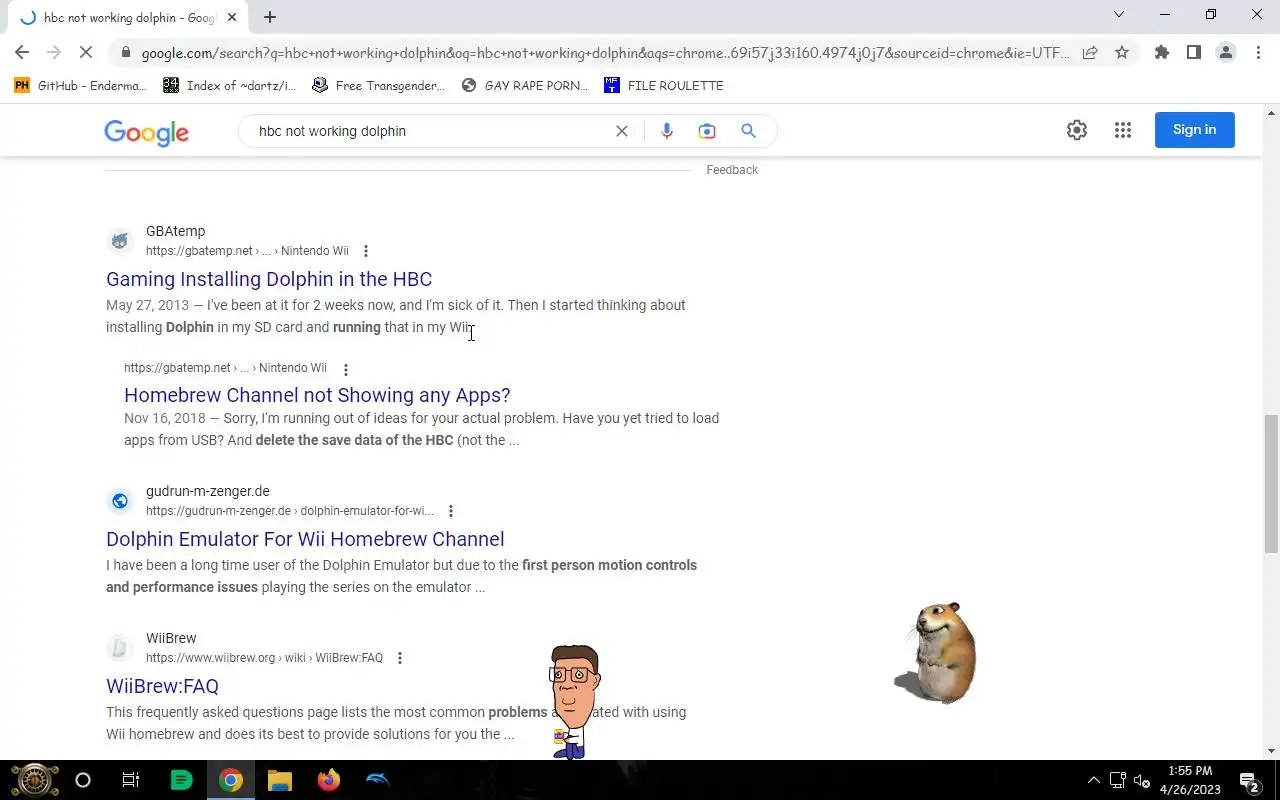Click the Feedback link
The width and height of the screenshot is (1280, 800).
click(x=732, y=170)
